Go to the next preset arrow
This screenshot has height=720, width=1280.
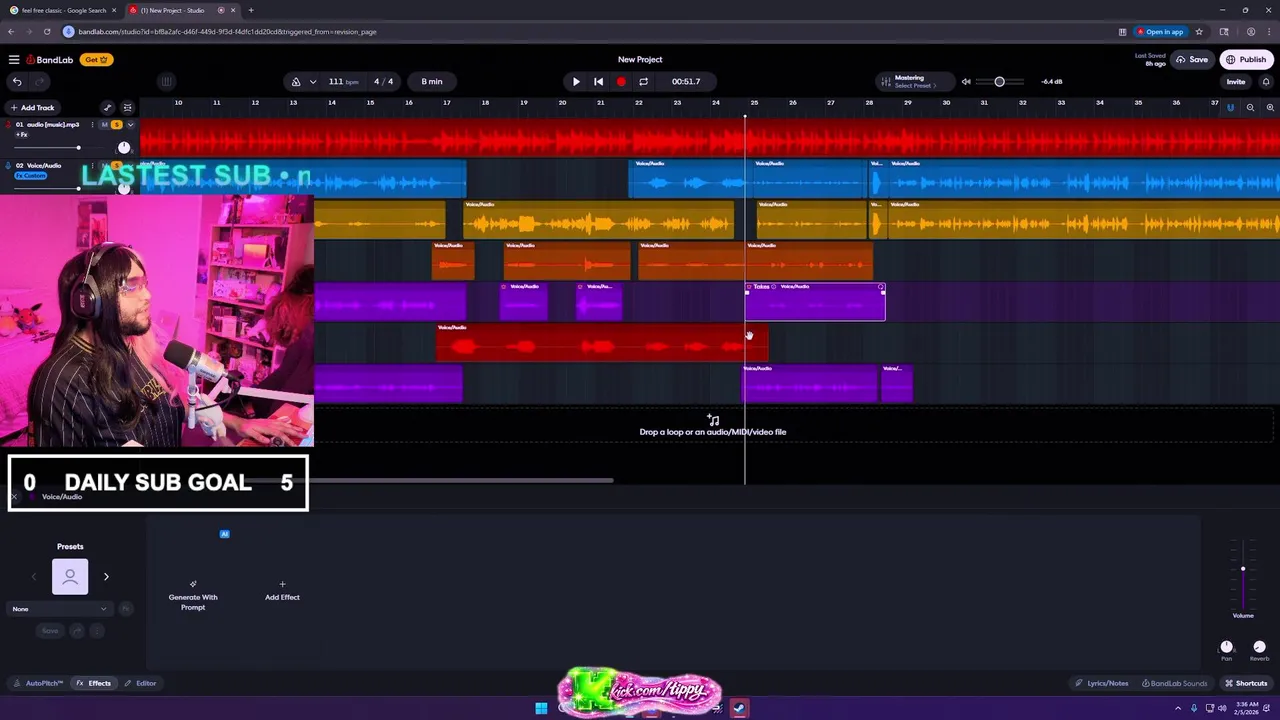(x=106, y=577)
